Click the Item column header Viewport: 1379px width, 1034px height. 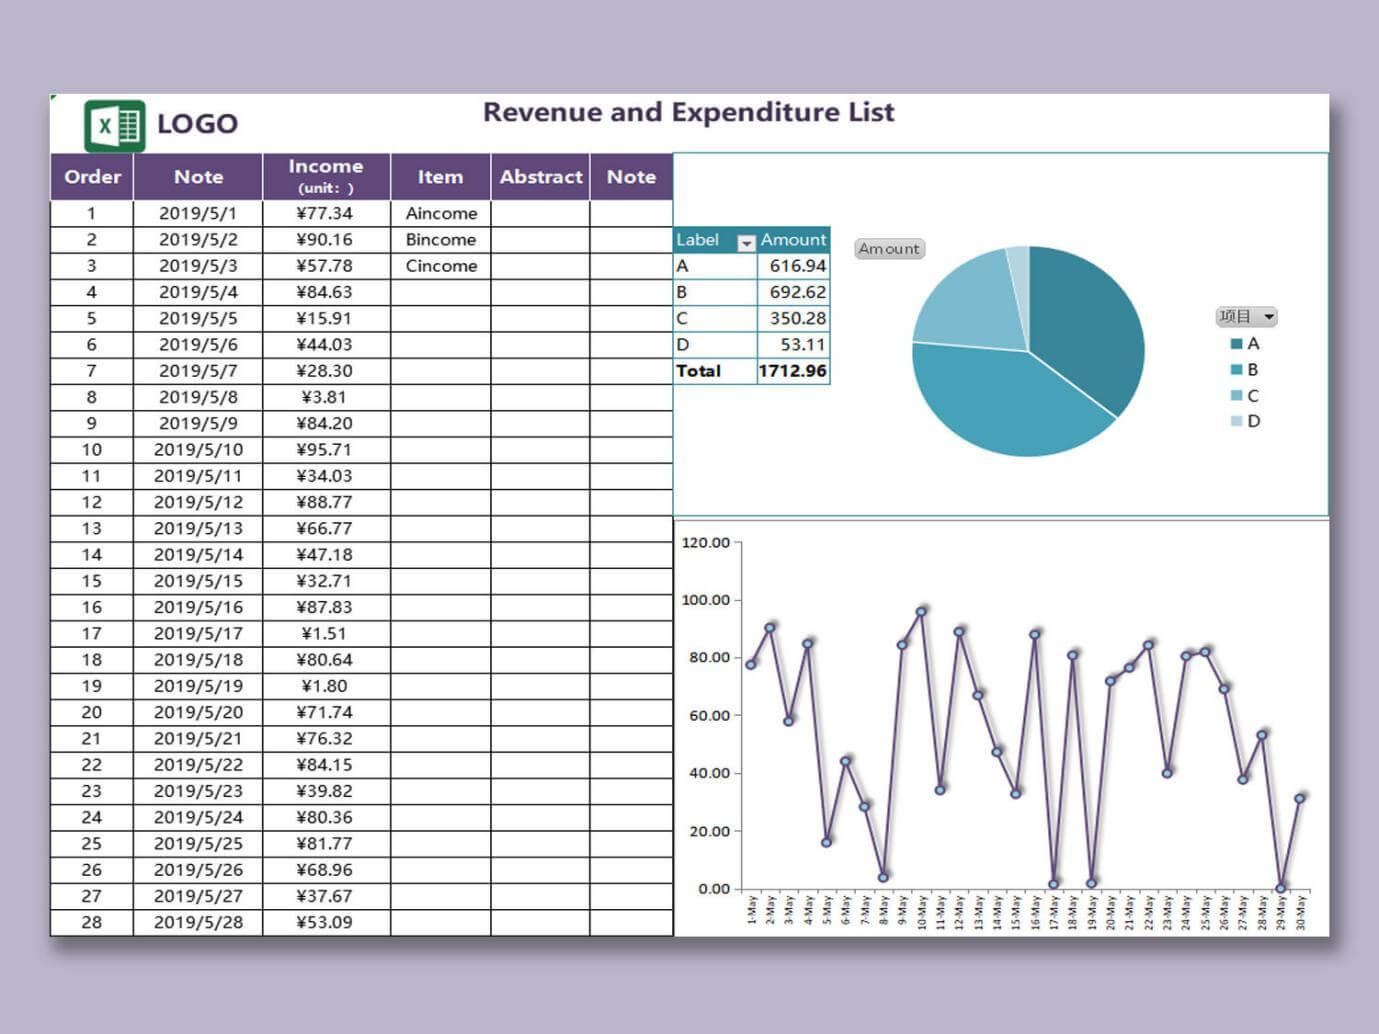click(440, 177)
